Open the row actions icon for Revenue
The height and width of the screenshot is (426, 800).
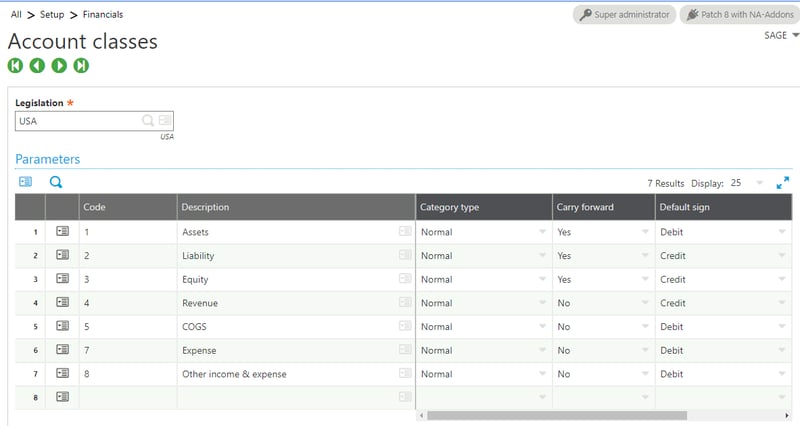62,303
